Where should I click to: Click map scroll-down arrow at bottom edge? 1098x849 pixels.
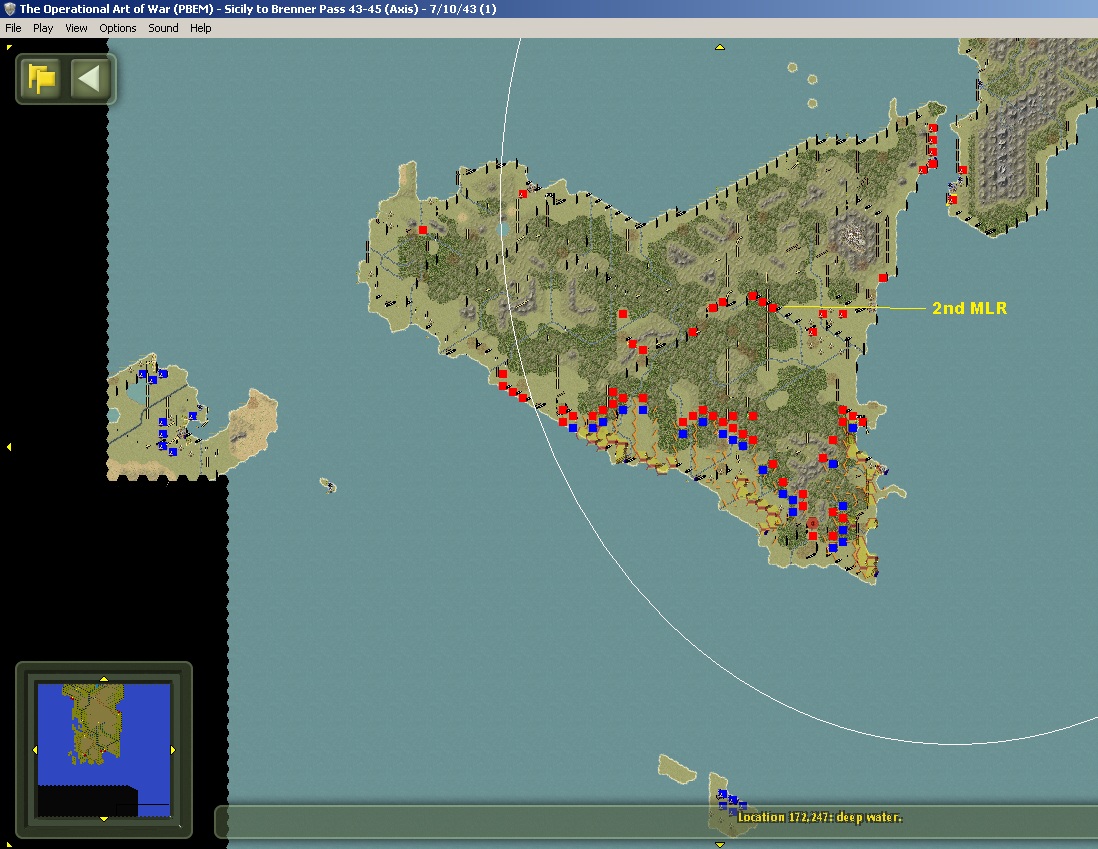[719, 845]
